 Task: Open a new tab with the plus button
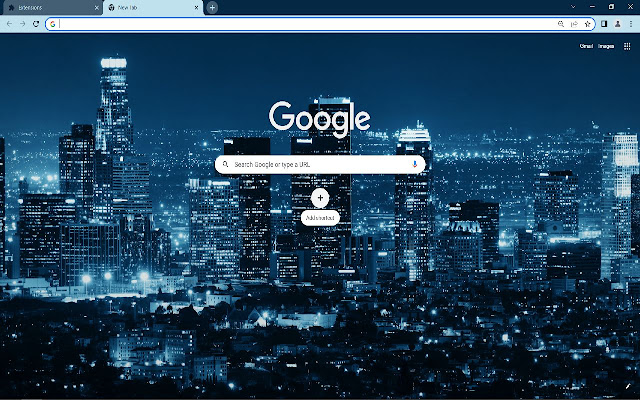pos(212,7)
